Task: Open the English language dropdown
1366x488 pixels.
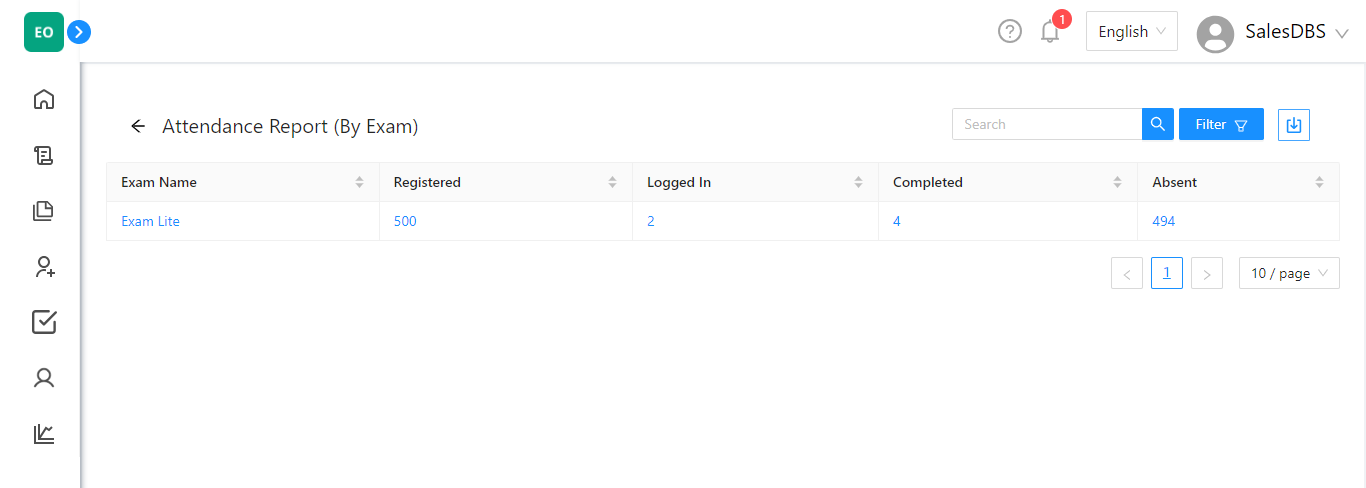Action: [x=1132, y=31]
